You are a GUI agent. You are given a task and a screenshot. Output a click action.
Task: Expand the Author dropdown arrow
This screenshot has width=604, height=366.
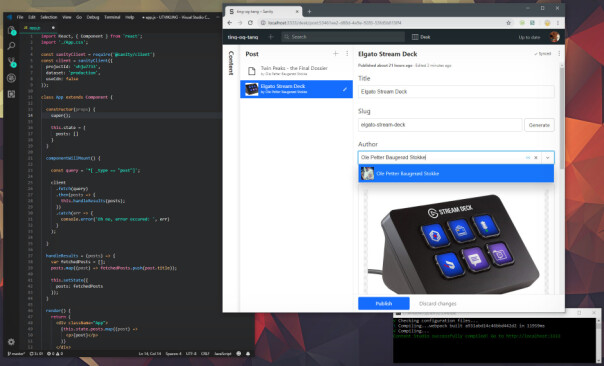point(547,158)
